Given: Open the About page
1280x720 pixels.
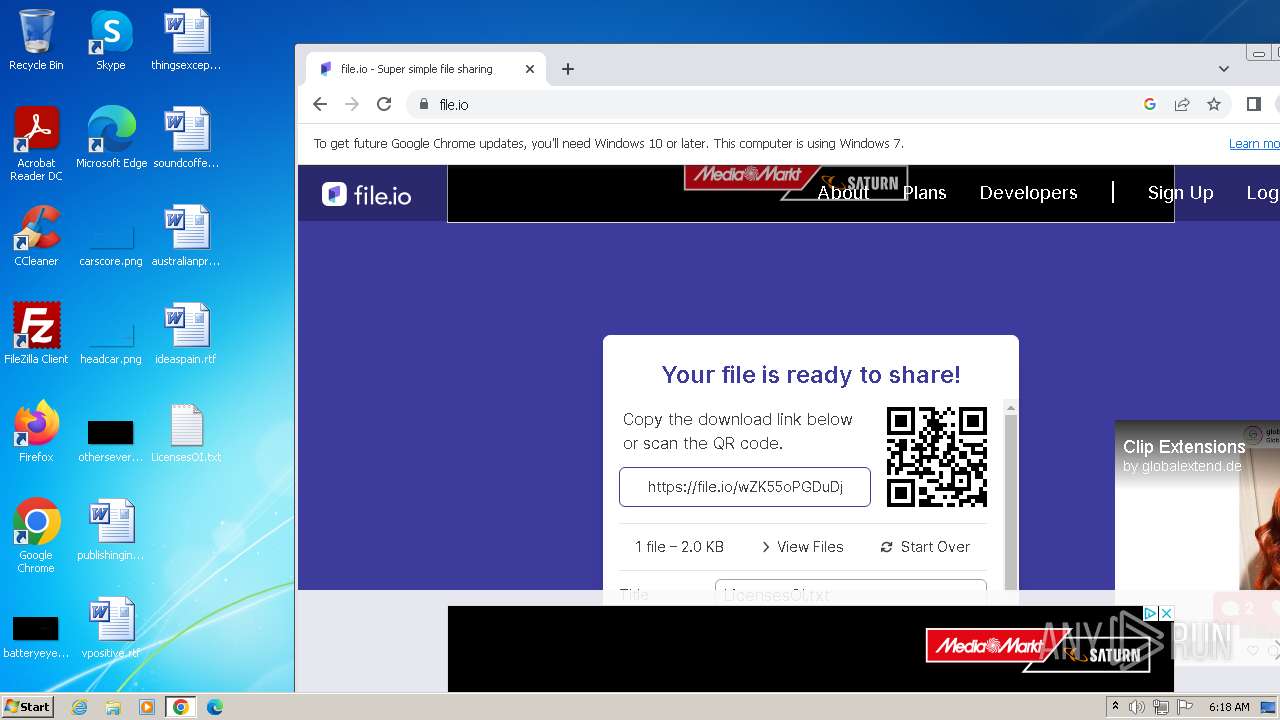Looking at the screenshot, I should (x=843, y=193).
